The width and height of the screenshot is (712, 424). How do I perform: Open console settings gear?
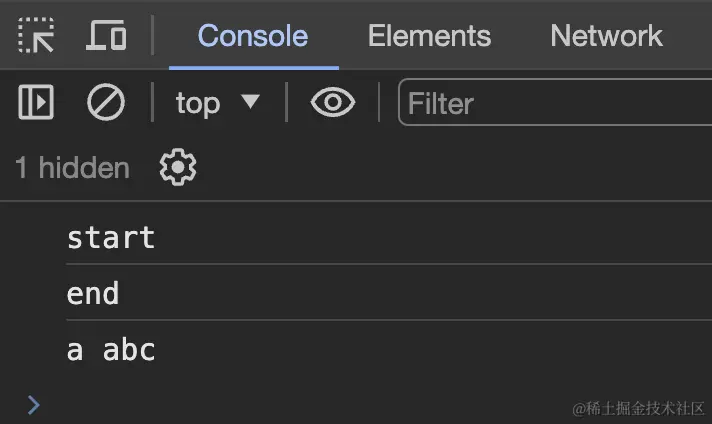tap(178, 168)
